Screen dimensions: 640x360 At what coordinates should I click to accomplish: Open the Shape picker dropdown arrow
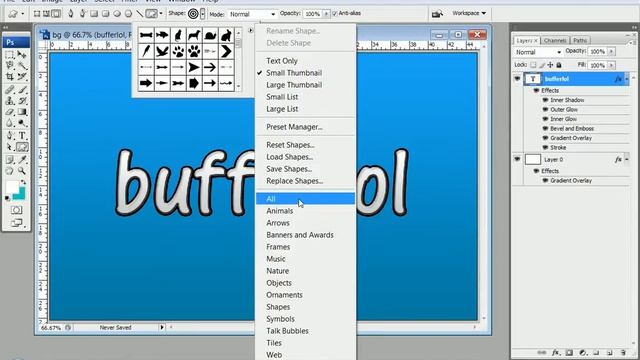[x=202, y=14]
